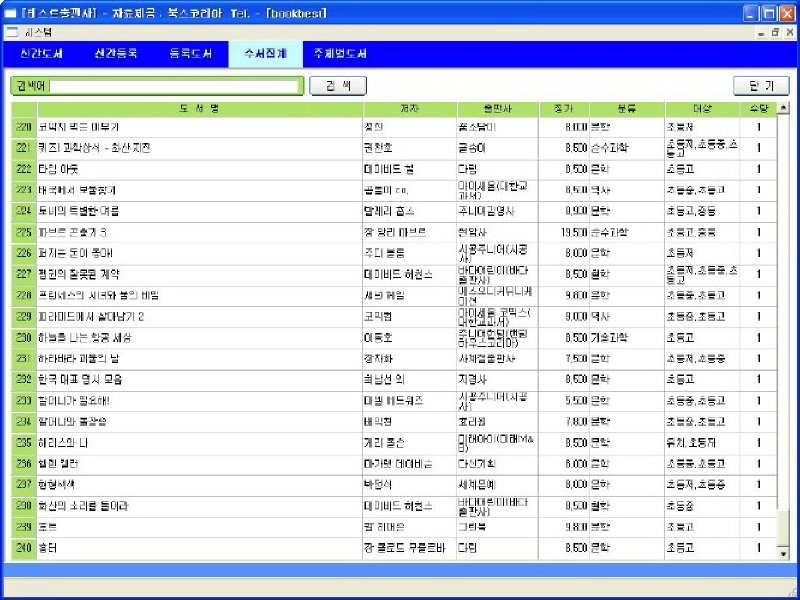Select the book '타임 아웃'
The width and height of the screenshot is (800, 600).
tap(199, 169)
